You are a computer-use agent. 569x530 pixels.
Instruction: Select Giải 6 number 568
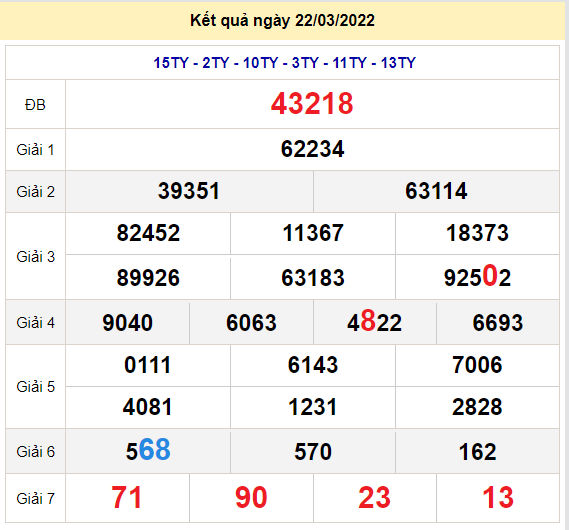point(148,450)
